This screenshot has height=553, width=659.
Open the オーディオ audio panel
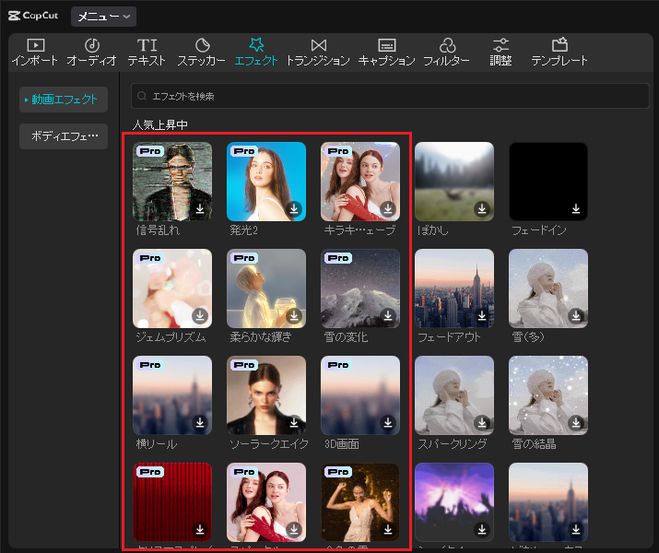pyautogui.click(x=91, y=52)
